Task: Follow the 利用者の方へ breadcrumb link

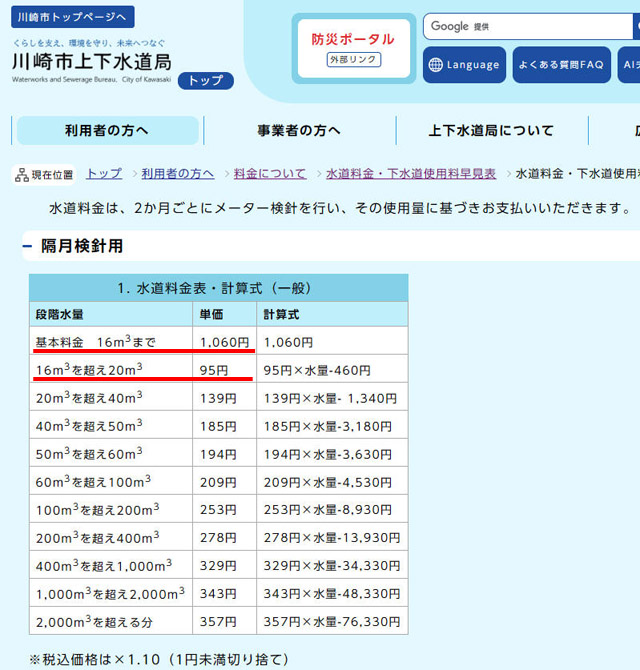Action: [178, 173]
